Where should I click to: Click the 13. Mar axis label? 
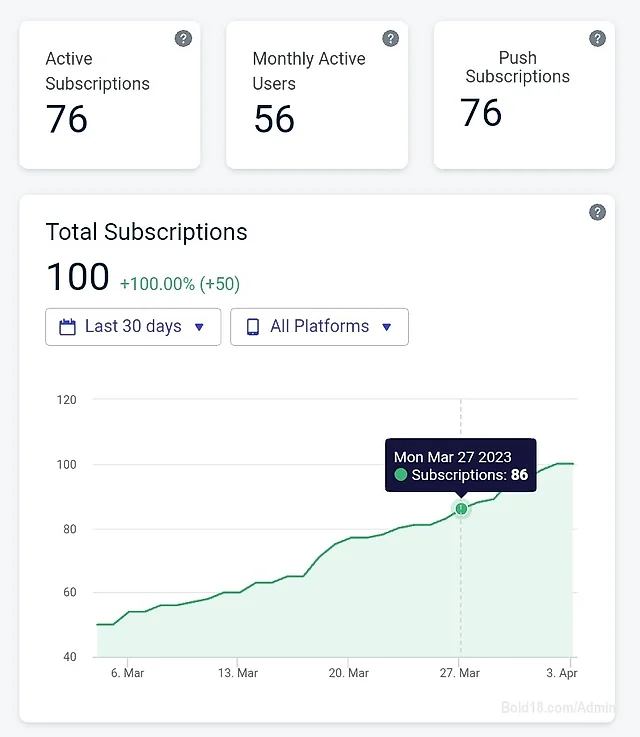[238, 673]
